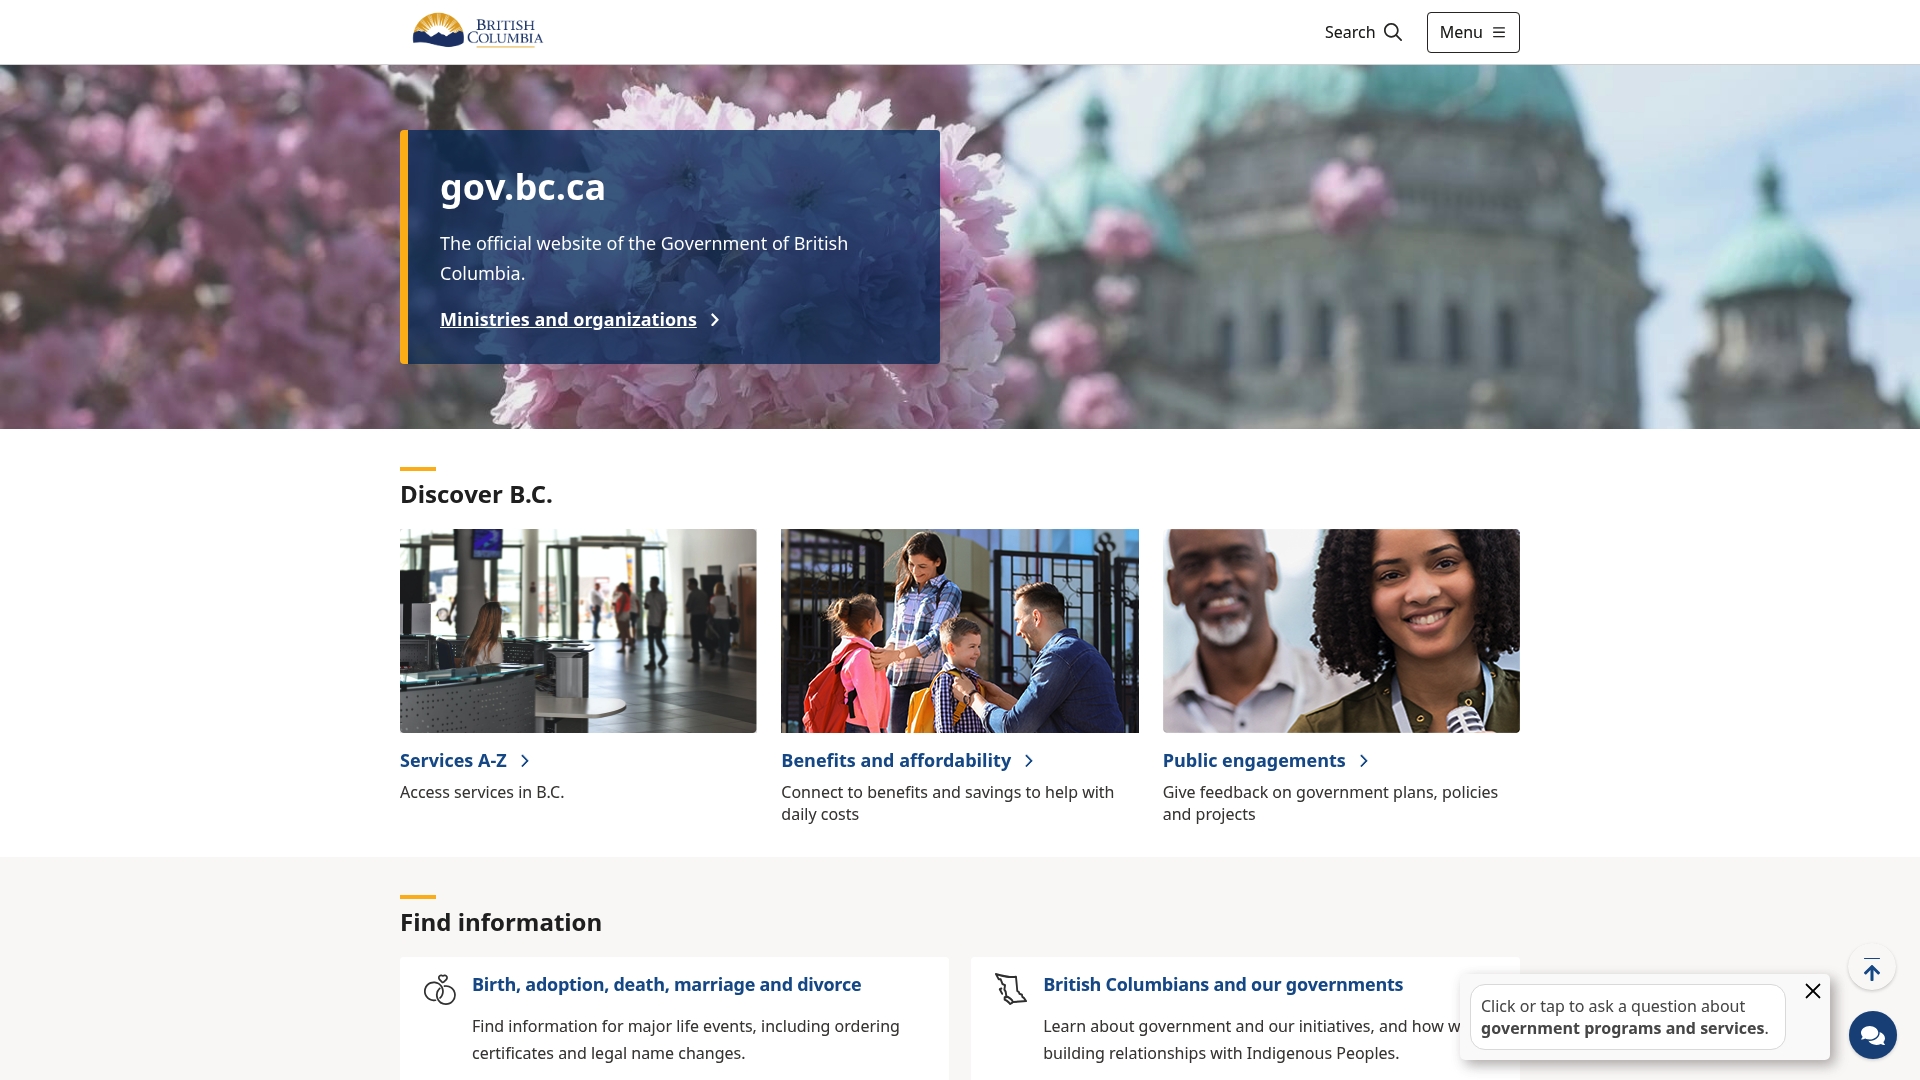Open the Public engagements photo thumbnail
This screenshot has height=1080, width=1920.
click(1341, 631)
